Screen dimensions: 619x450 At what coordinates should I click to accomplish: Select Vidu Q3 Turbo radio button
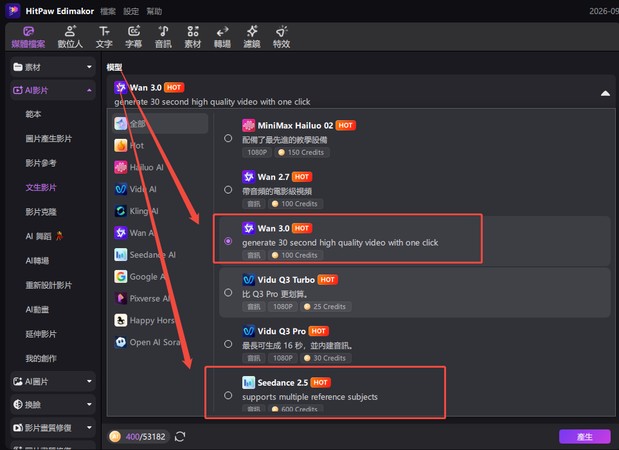228,292
